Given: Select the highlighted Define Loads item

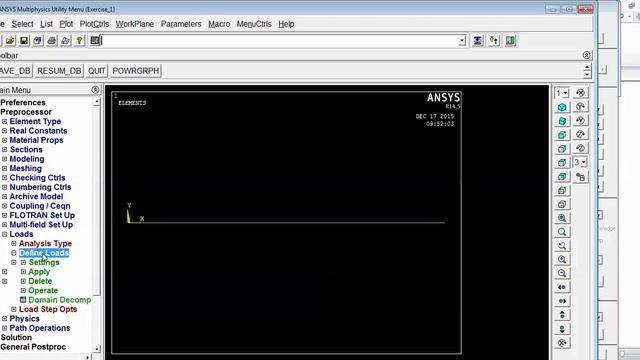Looking at the screenshot, I should click(44, 253).
